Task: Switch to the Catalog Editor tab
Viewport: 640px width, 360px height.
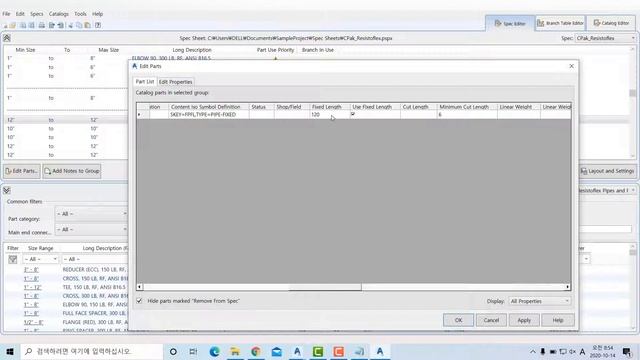Action: coord(611,23)
